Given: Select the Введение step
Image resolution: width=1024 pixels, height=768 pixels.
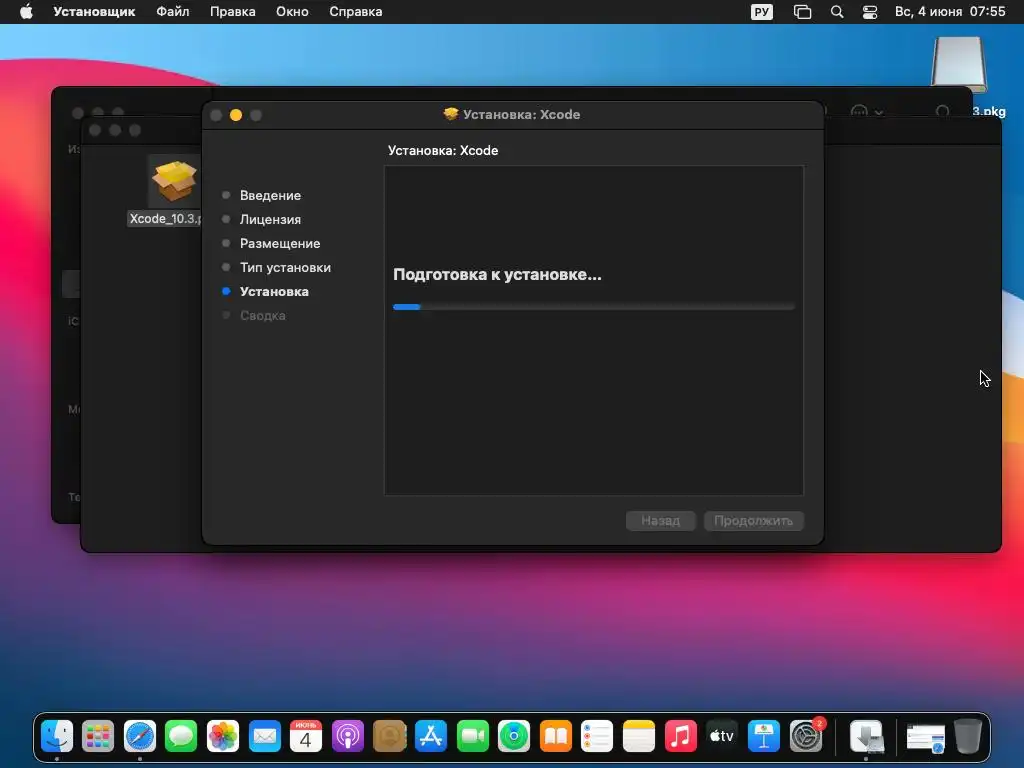Looking at the screenshot, I should tap(270, 195).
